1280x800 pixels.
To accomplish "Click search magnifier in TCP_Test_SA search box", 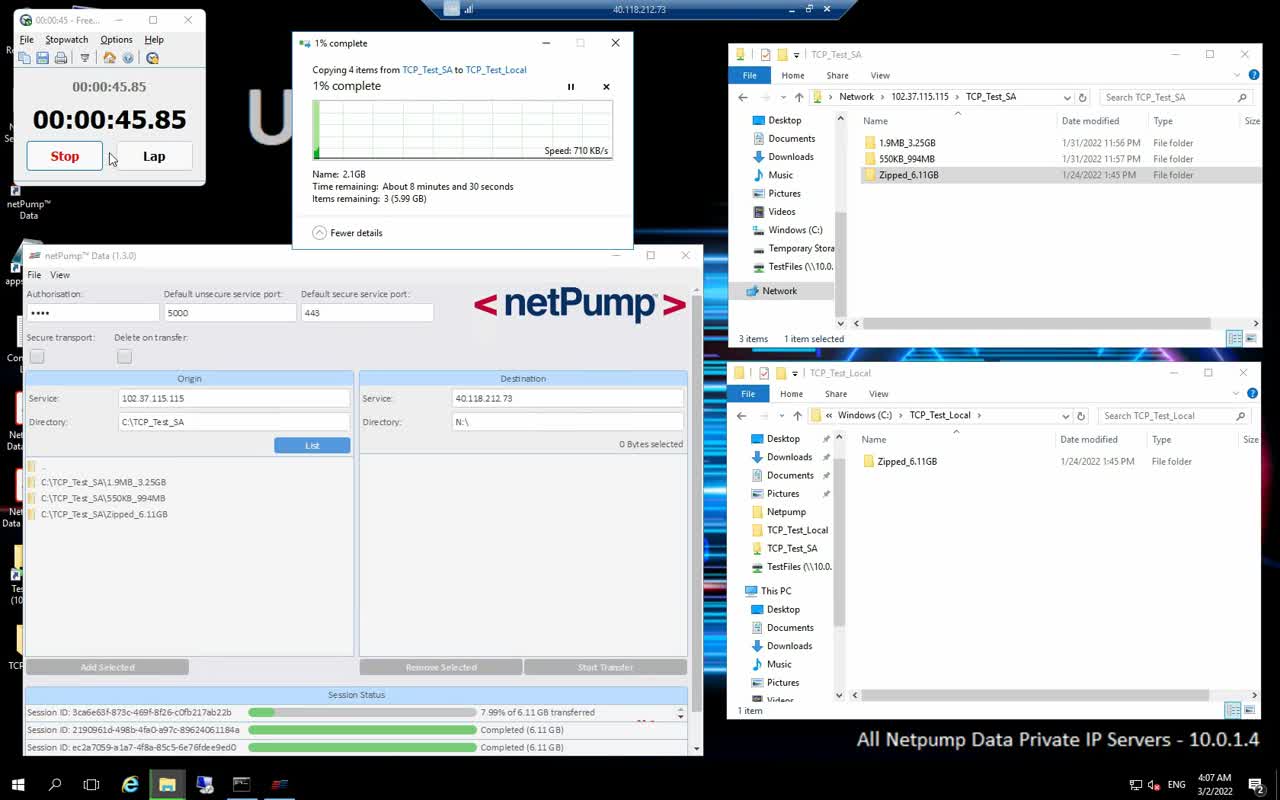I will point(1242,97).
